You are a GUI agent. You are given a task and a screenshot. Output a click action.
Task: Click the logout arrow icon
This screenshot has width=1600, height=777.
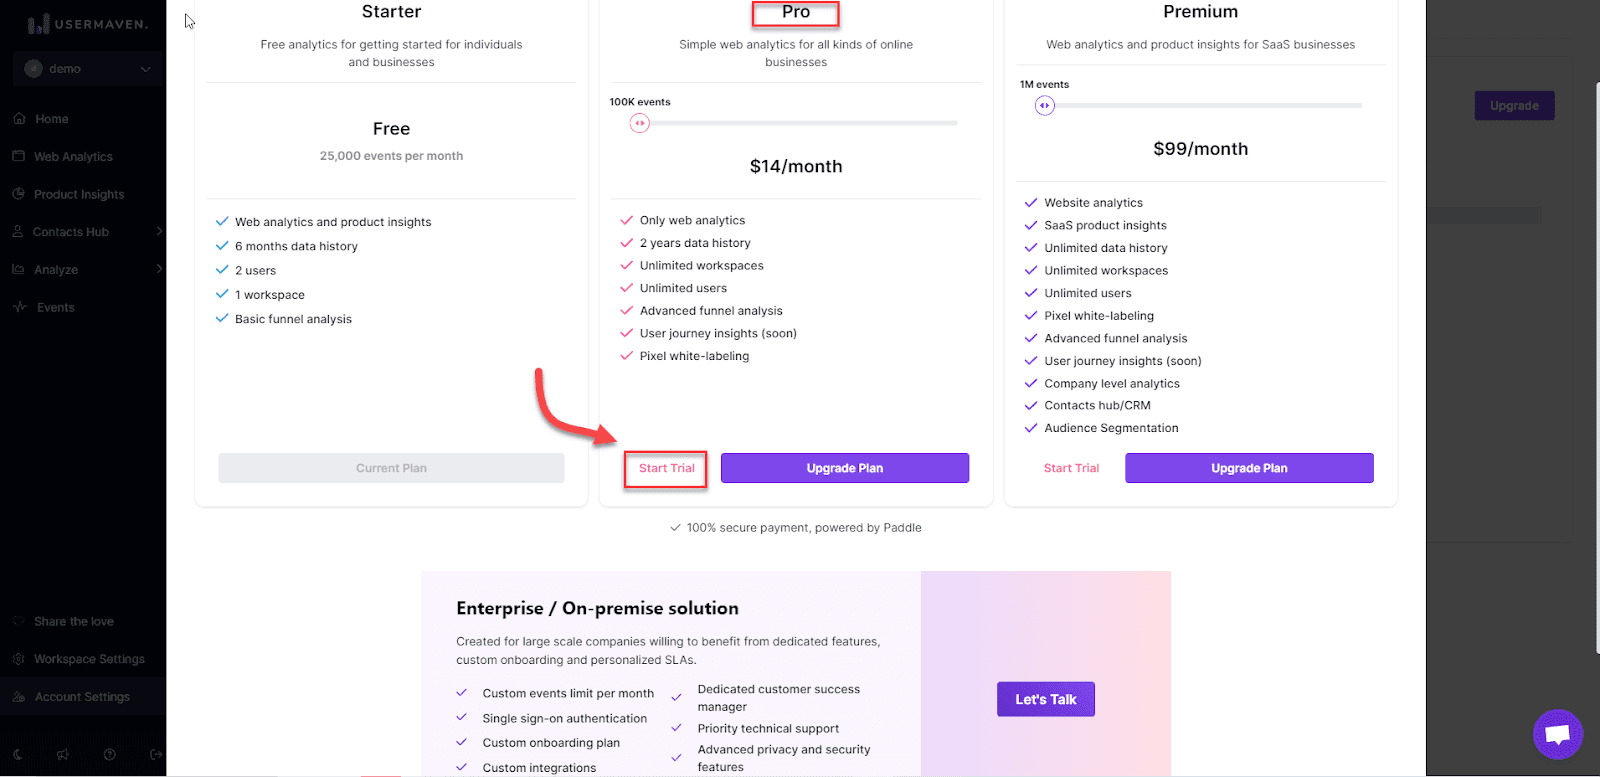tap(155, 755)
